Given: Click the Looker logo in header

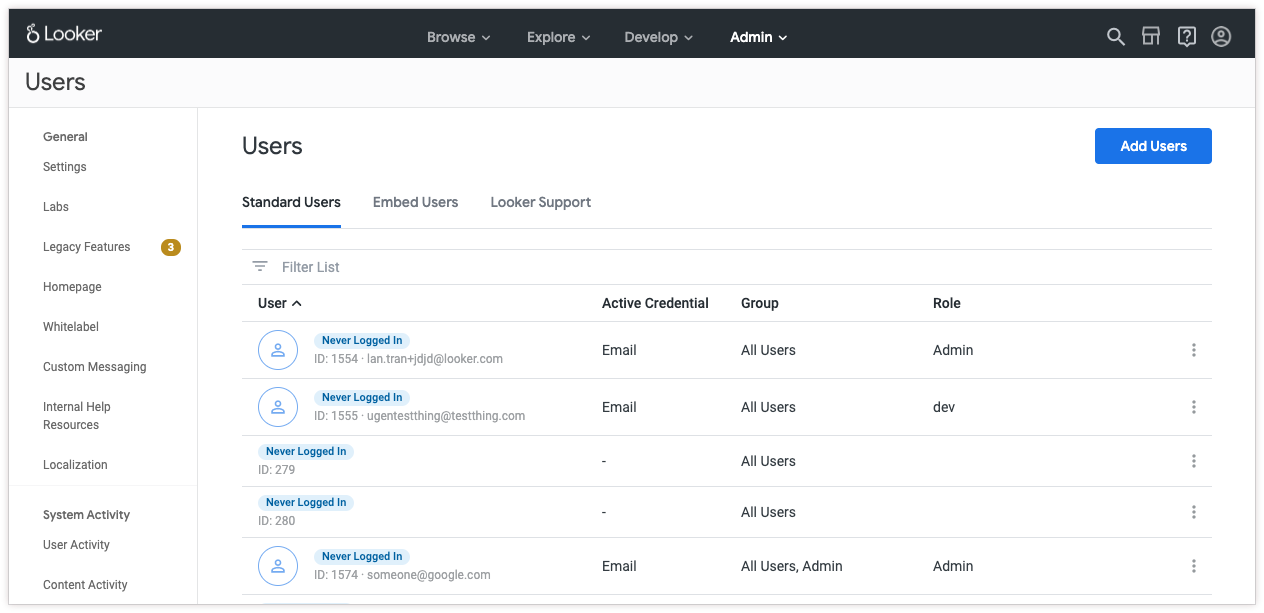Looking at the screenshot, I should pyautogui.click(x=64, y=34).
